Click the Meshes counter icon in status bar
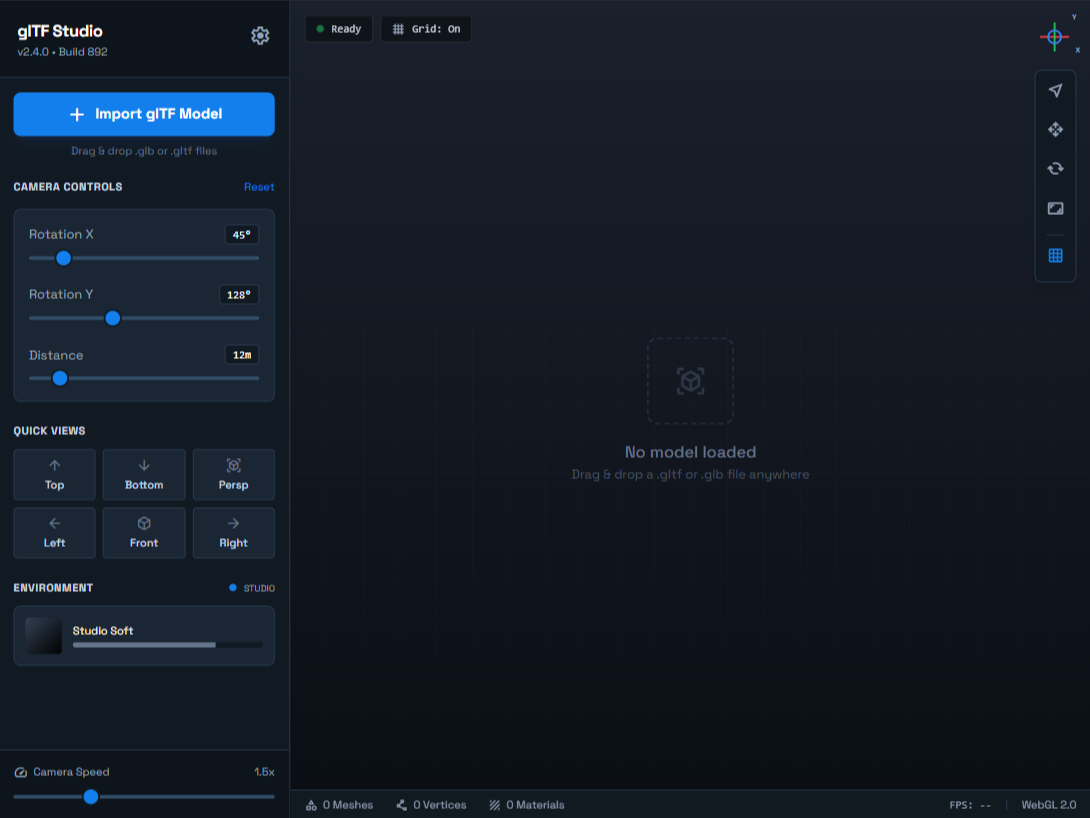 pos(310,804)
